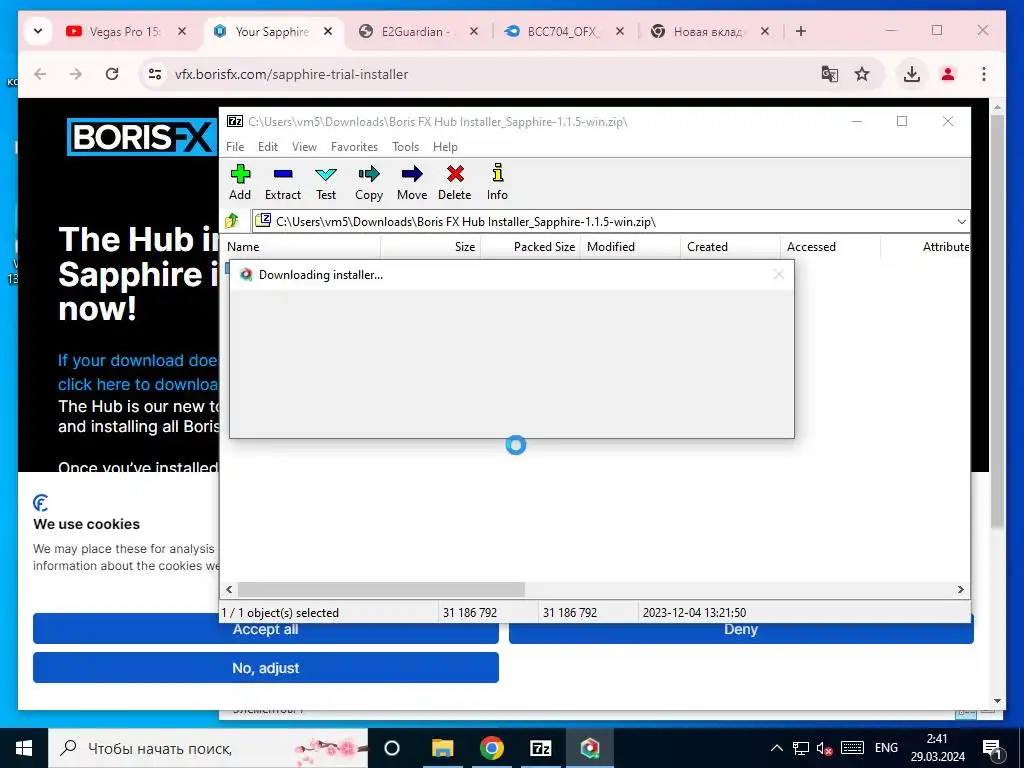Viewport: 1024px width, 768px height.
Task: Switch to the Vegas Pro 15 tab
Action: (125, 31)
